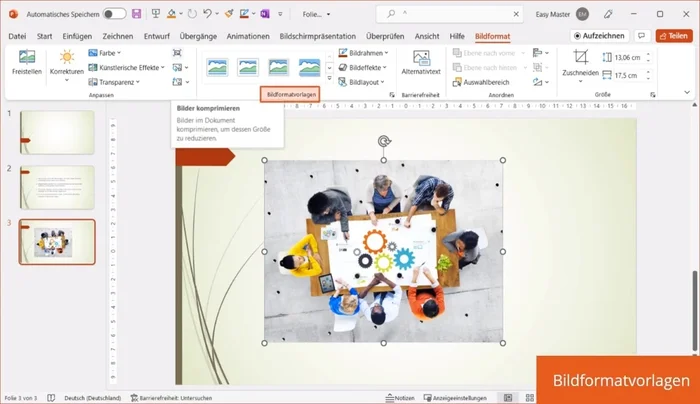Click the Teilen share button

coord(674,35)
